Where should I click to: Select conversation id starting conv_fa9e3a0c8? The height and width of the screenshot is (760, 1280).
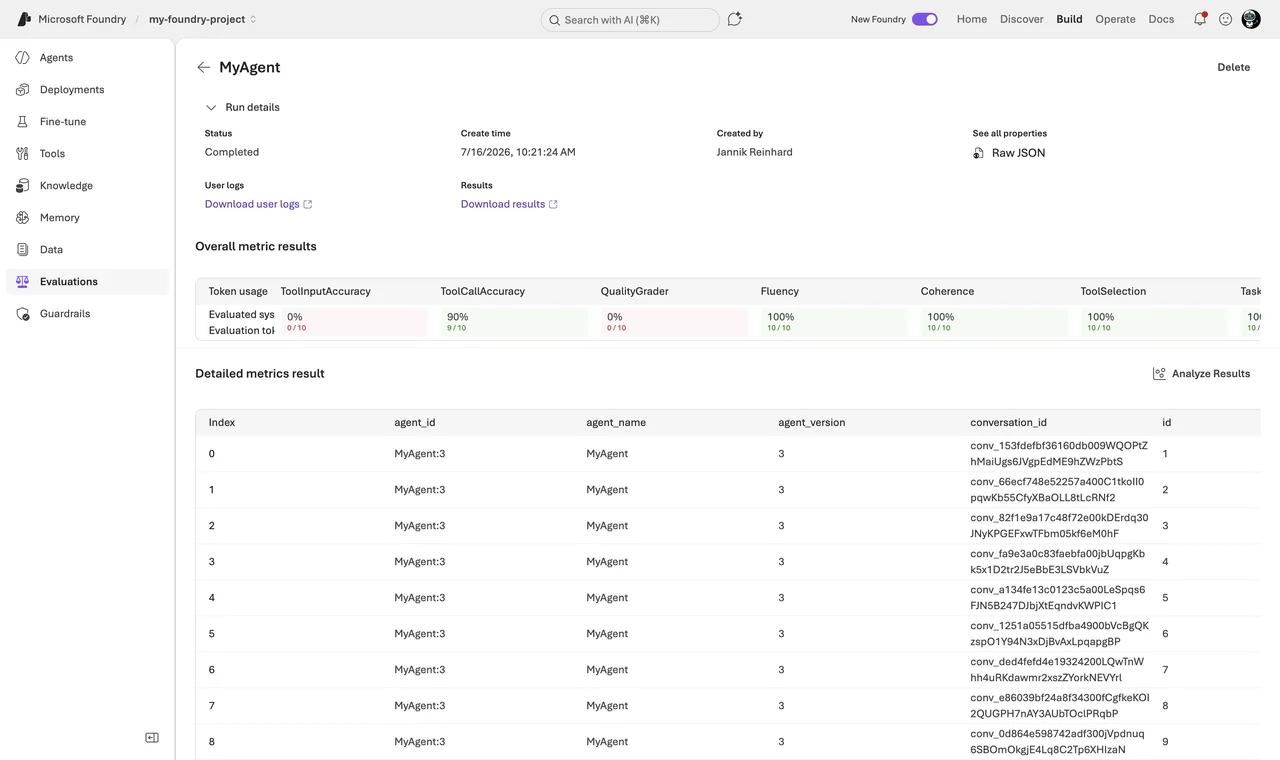1058,562
